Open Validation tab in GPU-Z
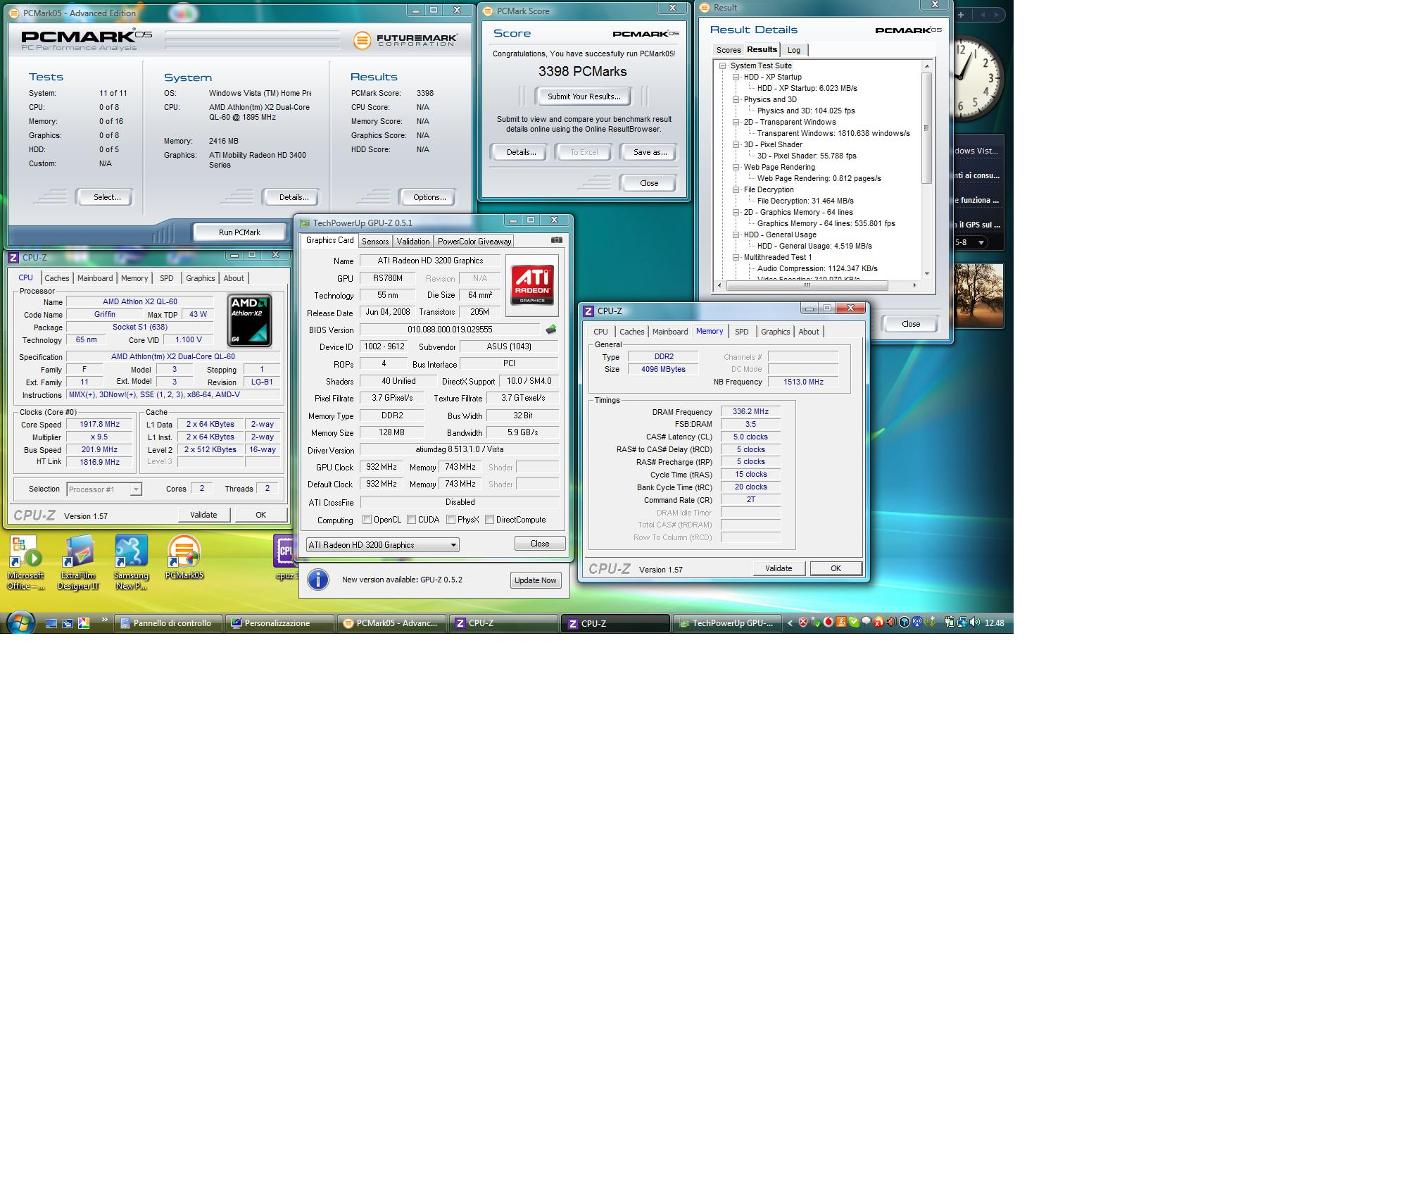The width and height of the screenshot is (1424, 1200). tap(413, 241)
